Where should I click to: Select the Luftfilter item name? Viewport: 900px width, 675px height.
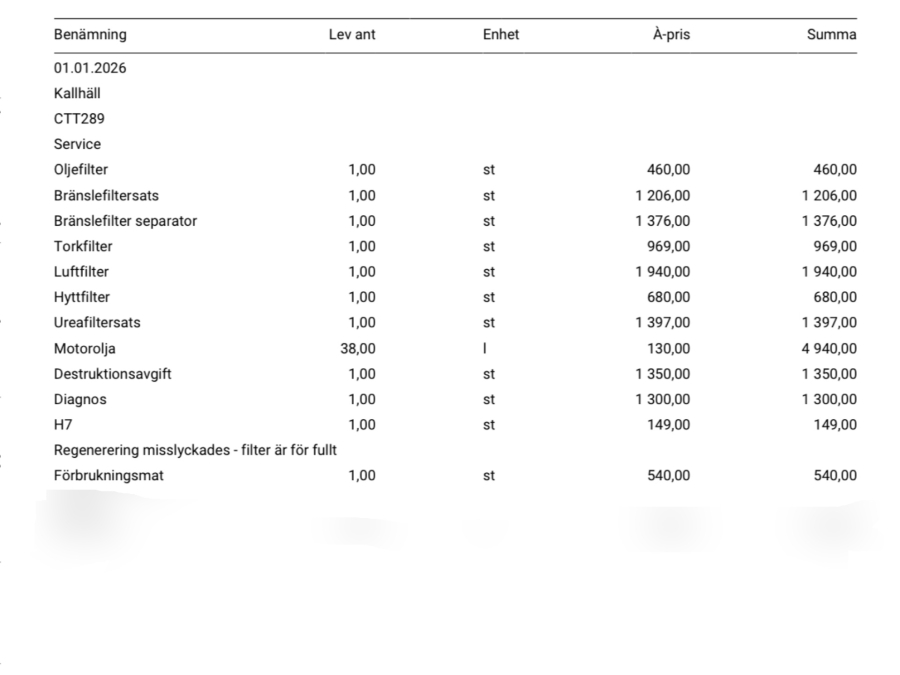[81, 272]
